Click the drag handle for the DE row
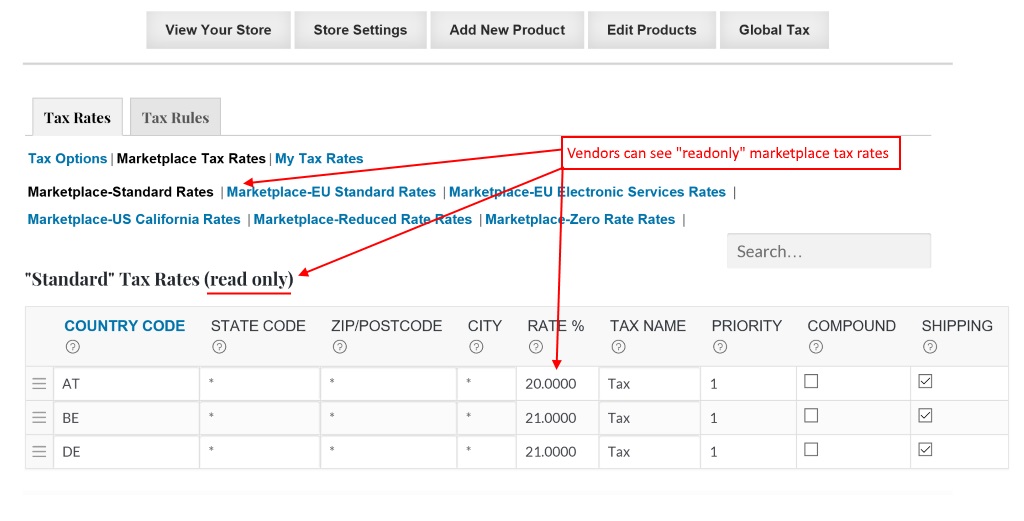This screenshot has height=521, width=1024. tap(39, 452)
